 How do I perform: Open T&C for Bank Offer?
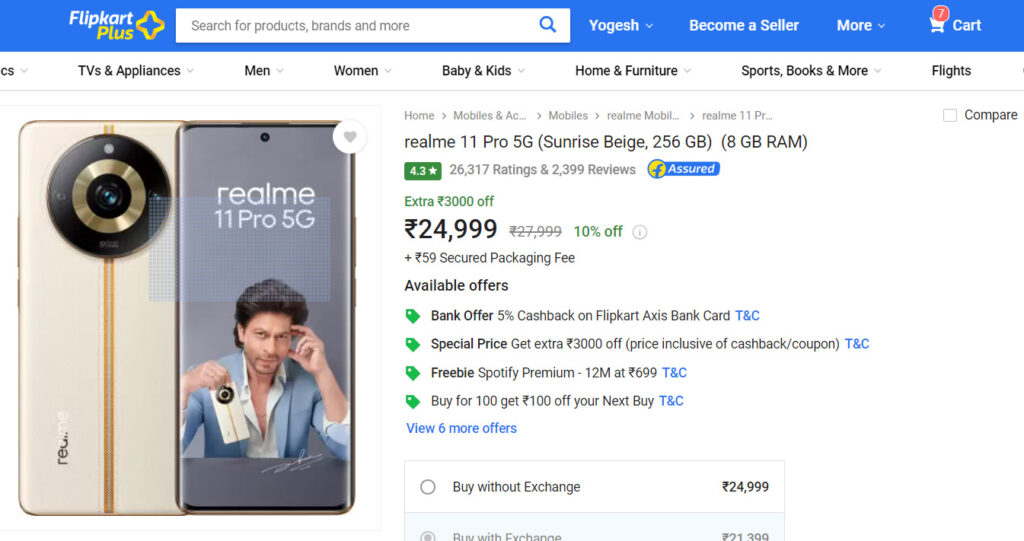pyautogui.click(x=747, y=316)
